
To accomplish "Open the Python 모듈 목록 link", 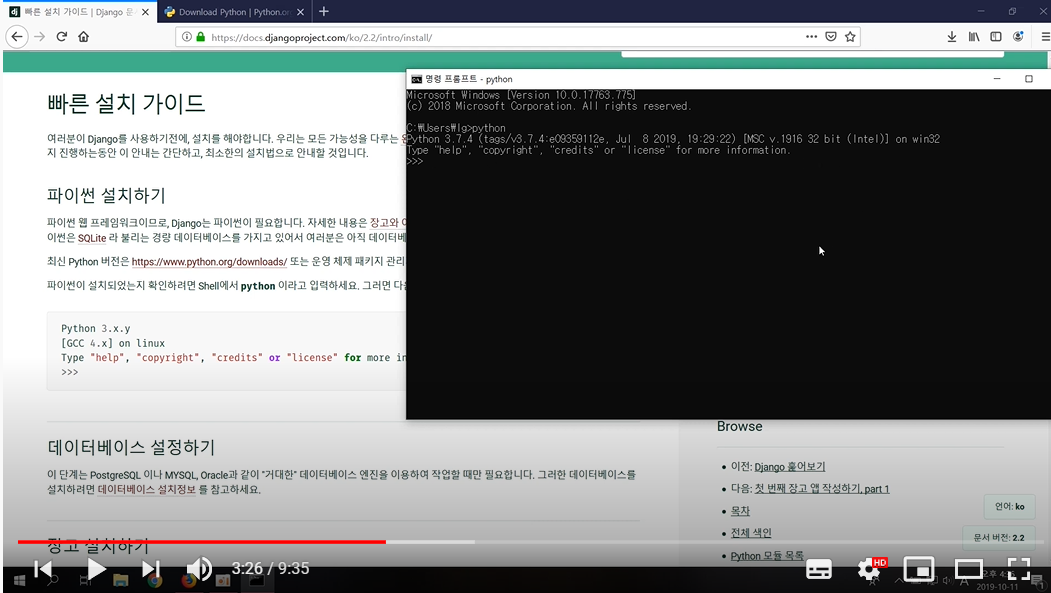I will (767, 555).
